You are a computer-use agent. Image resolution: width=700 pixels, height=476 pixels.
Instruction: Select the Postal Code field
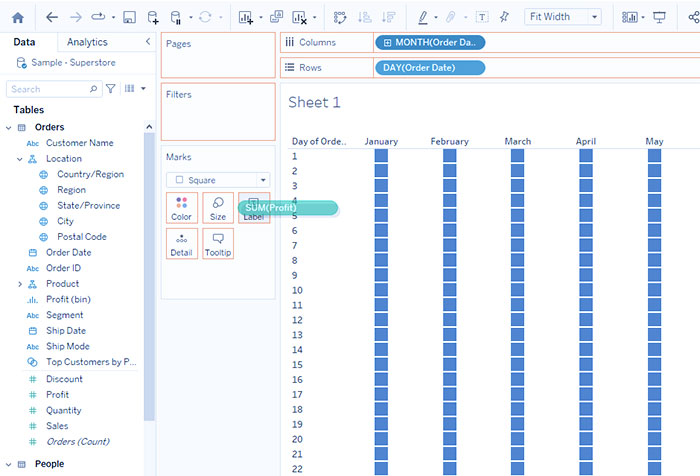click(82, 237)
